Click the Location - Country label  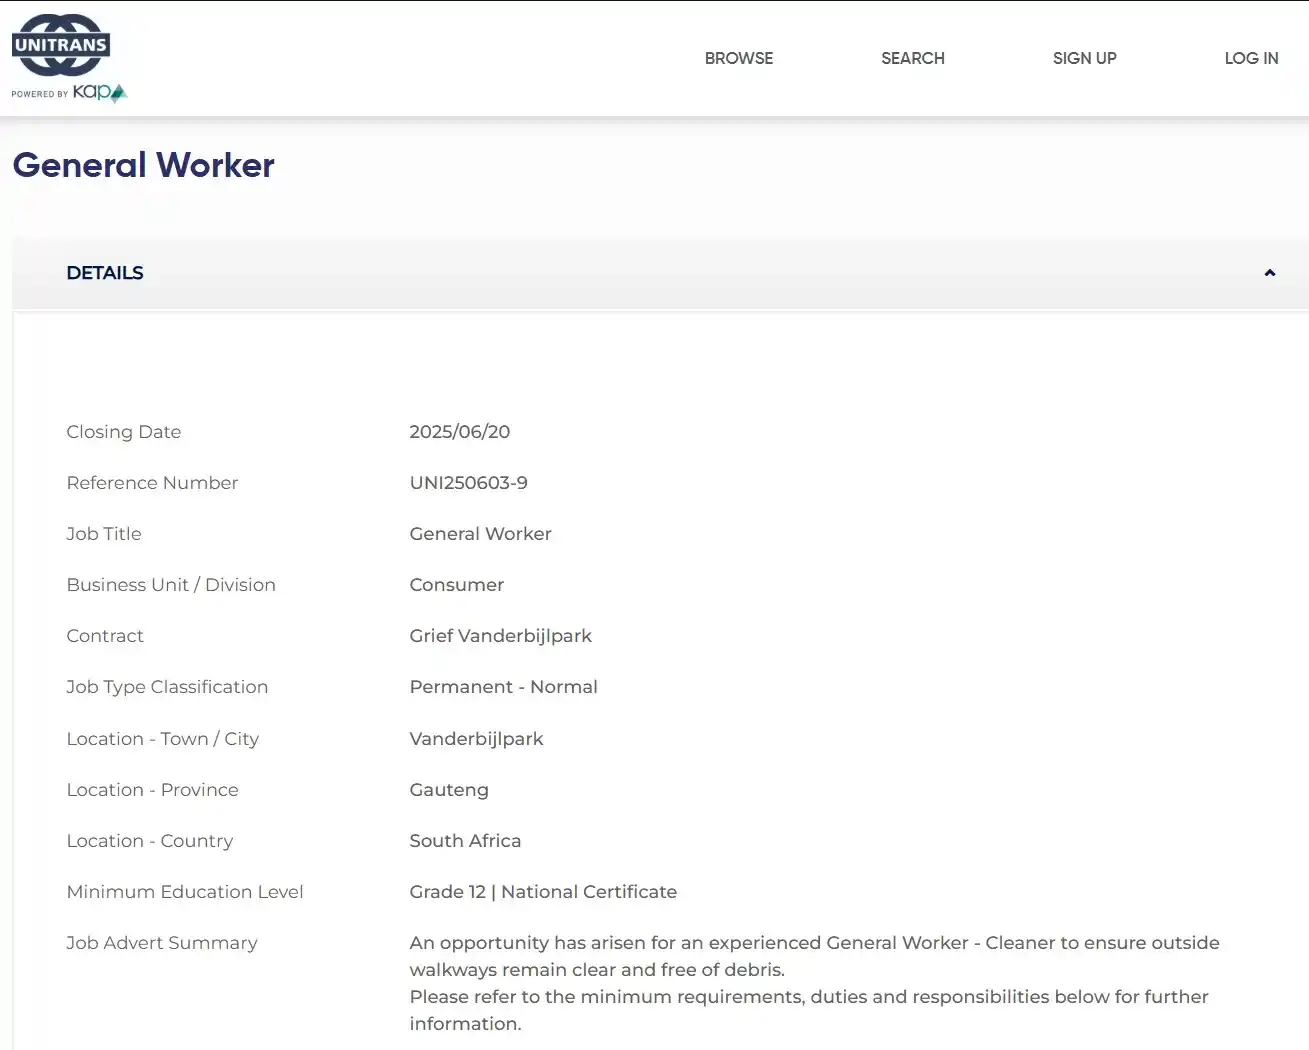pos(150,841)
